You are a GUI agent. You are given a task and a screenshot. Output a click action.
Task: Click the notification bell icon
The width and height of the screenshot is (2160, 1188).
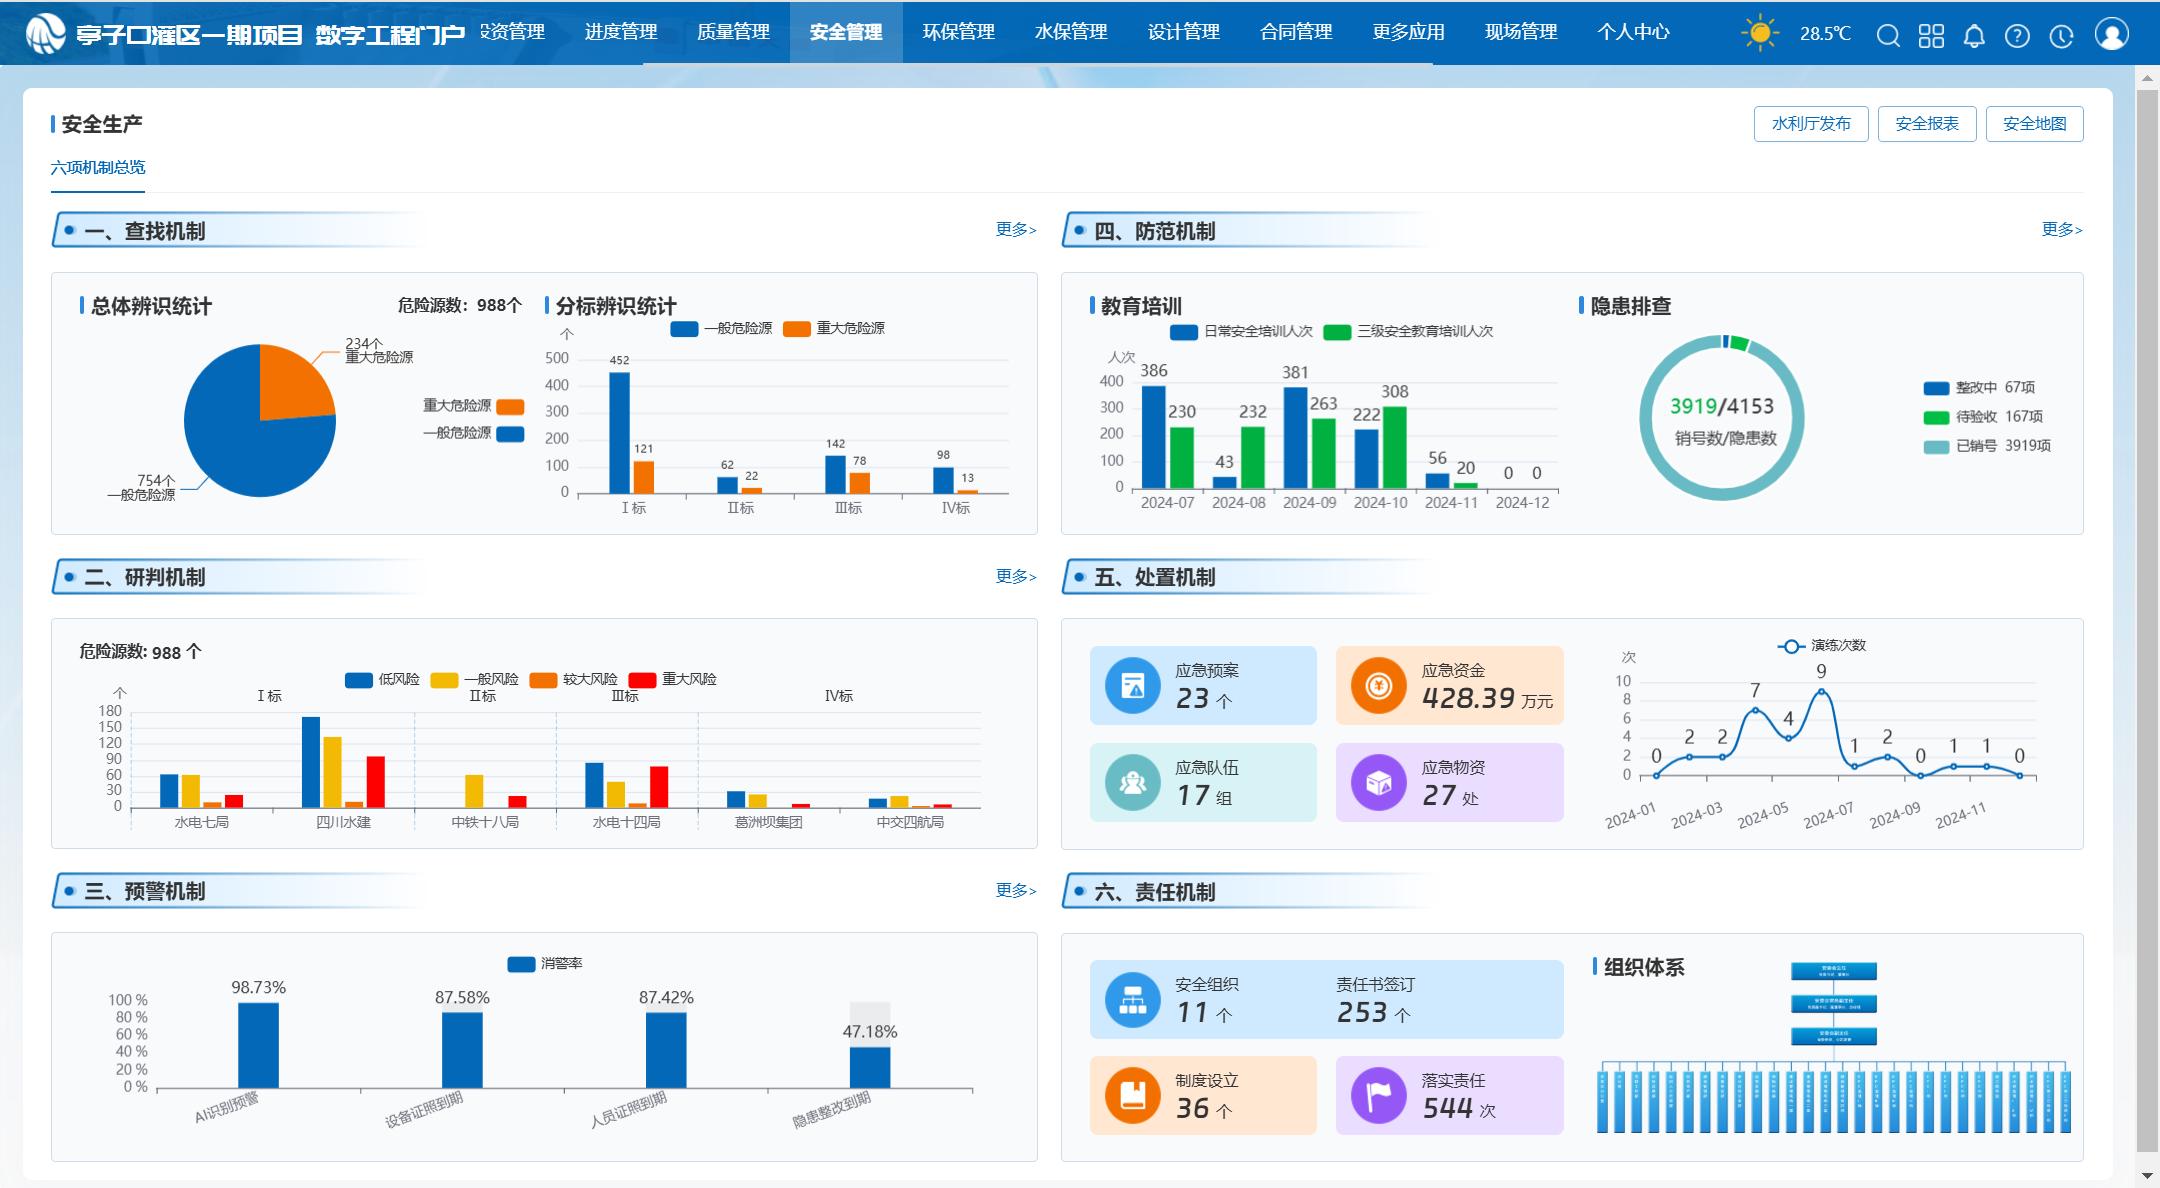1974,36
